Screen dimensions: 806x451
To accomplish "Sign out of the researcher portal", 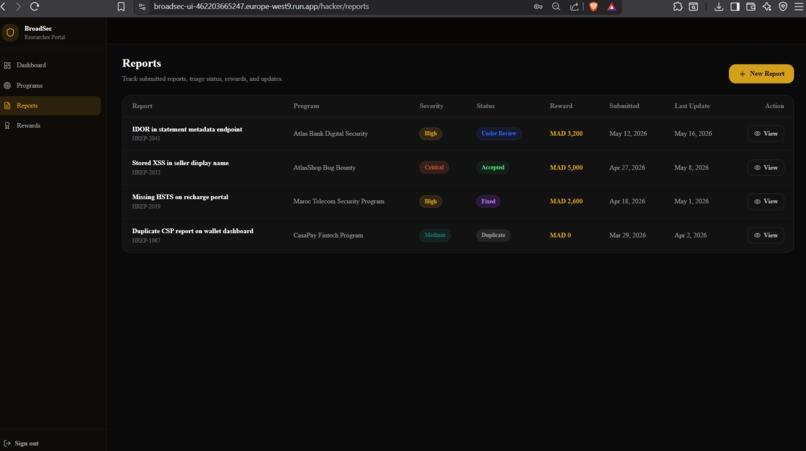I will click(22, 443).
